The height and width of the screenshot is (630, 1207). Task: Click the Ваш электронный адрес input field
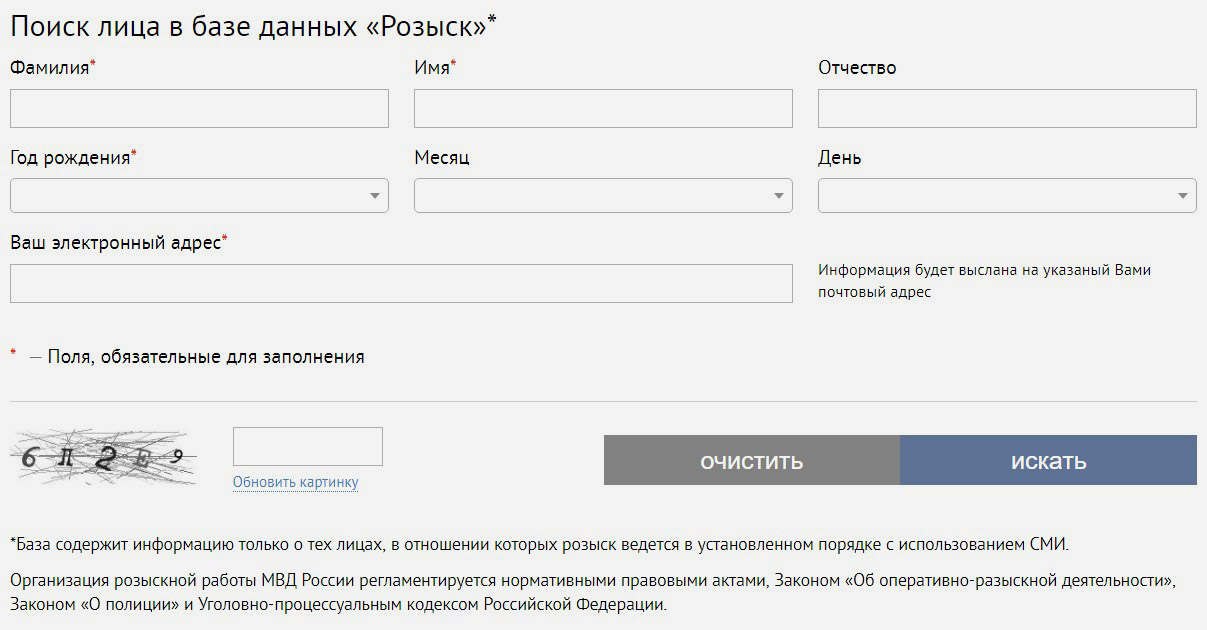[x=401, y=283]
